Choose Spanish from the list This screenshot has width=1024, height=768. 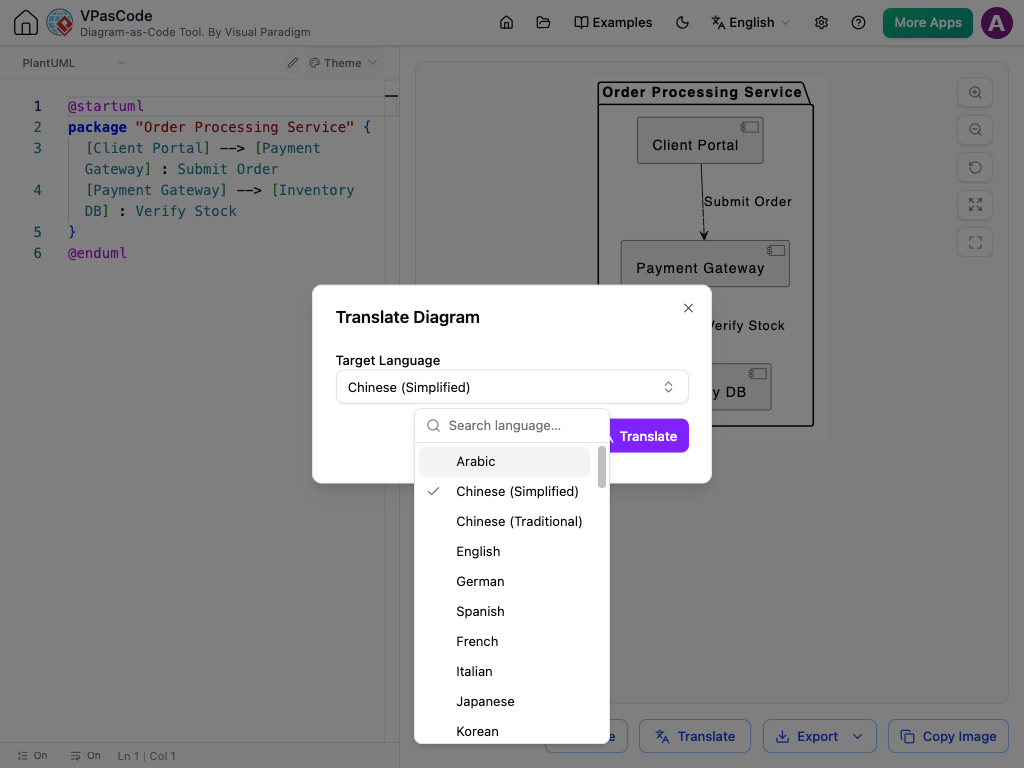[x=504, y=612]
